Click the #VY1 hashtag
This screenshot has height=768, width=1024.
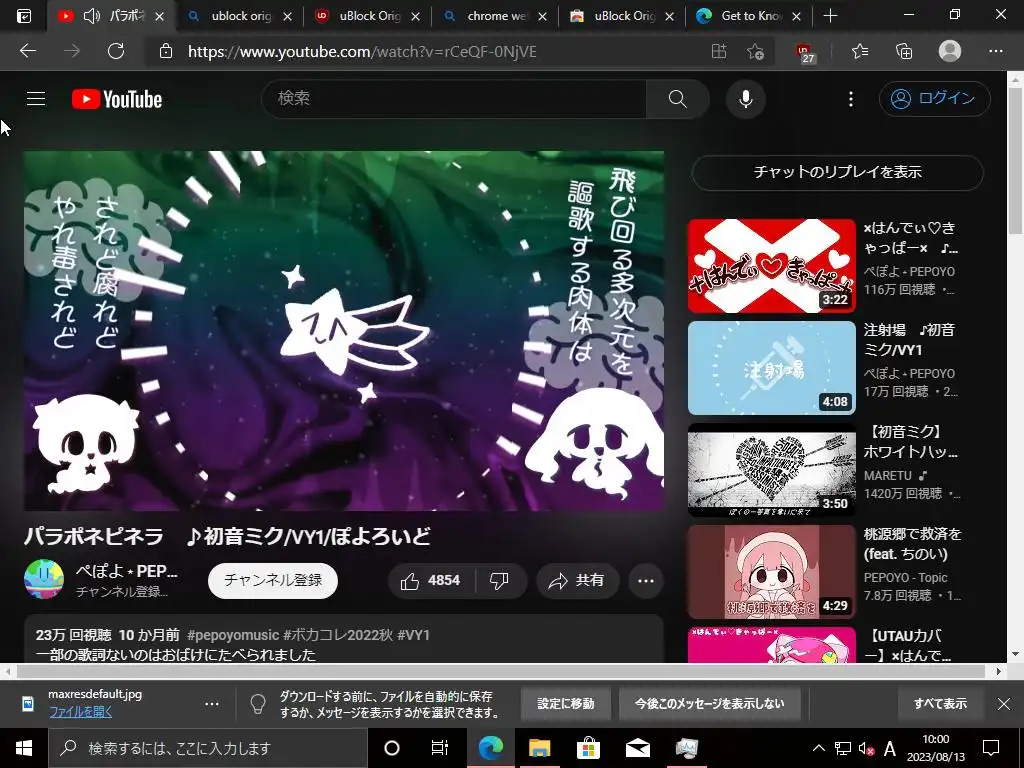(413, 635)
